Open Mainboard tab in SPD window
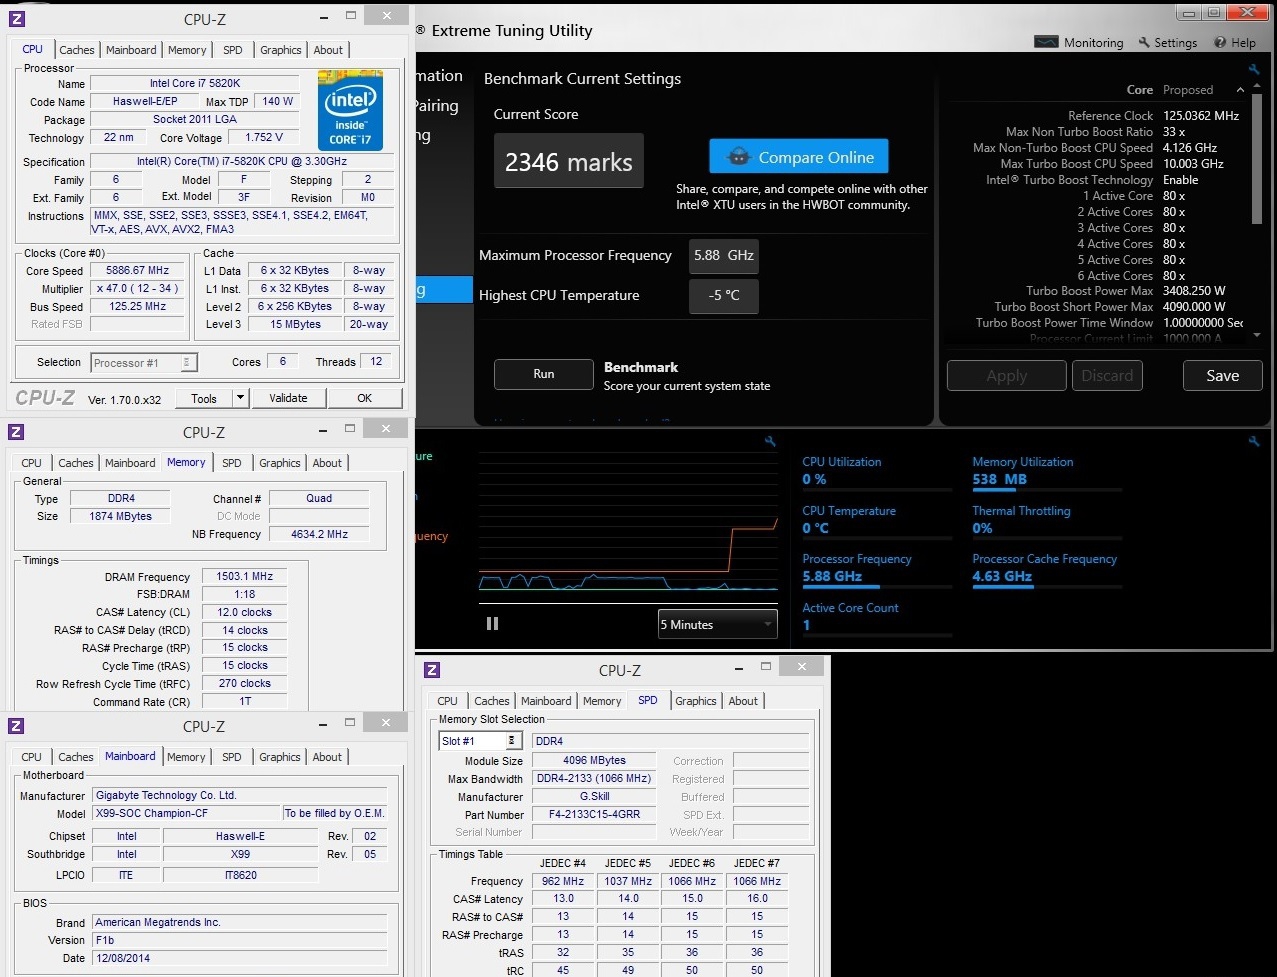 [x=546, y=701]
